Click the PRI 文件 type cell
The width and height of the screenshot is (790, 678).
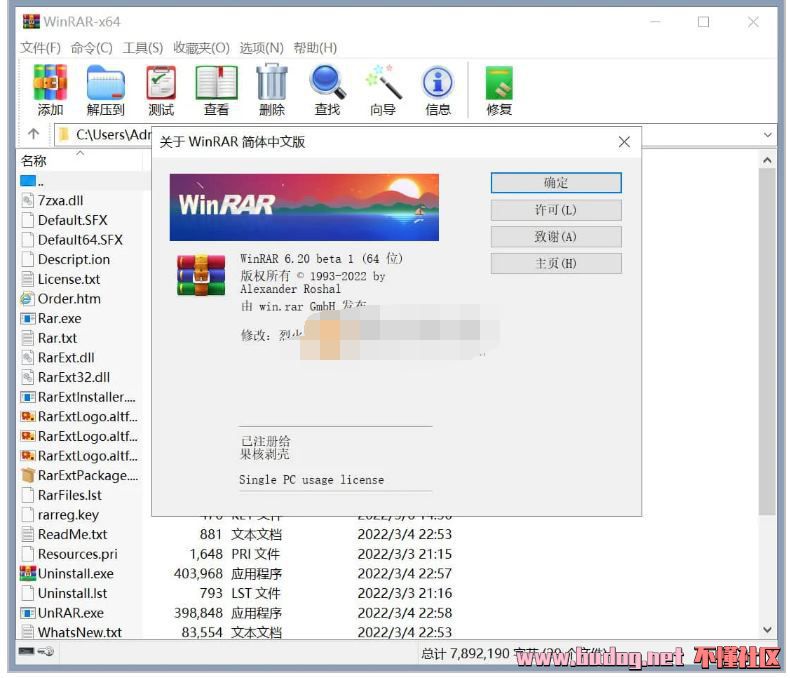[255, 554]
